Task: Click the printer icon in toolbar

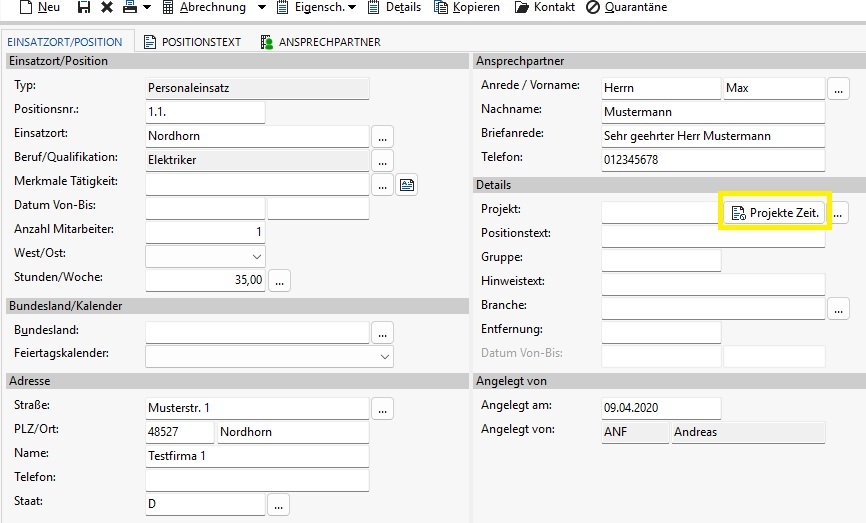Action: tap(130, 7)
